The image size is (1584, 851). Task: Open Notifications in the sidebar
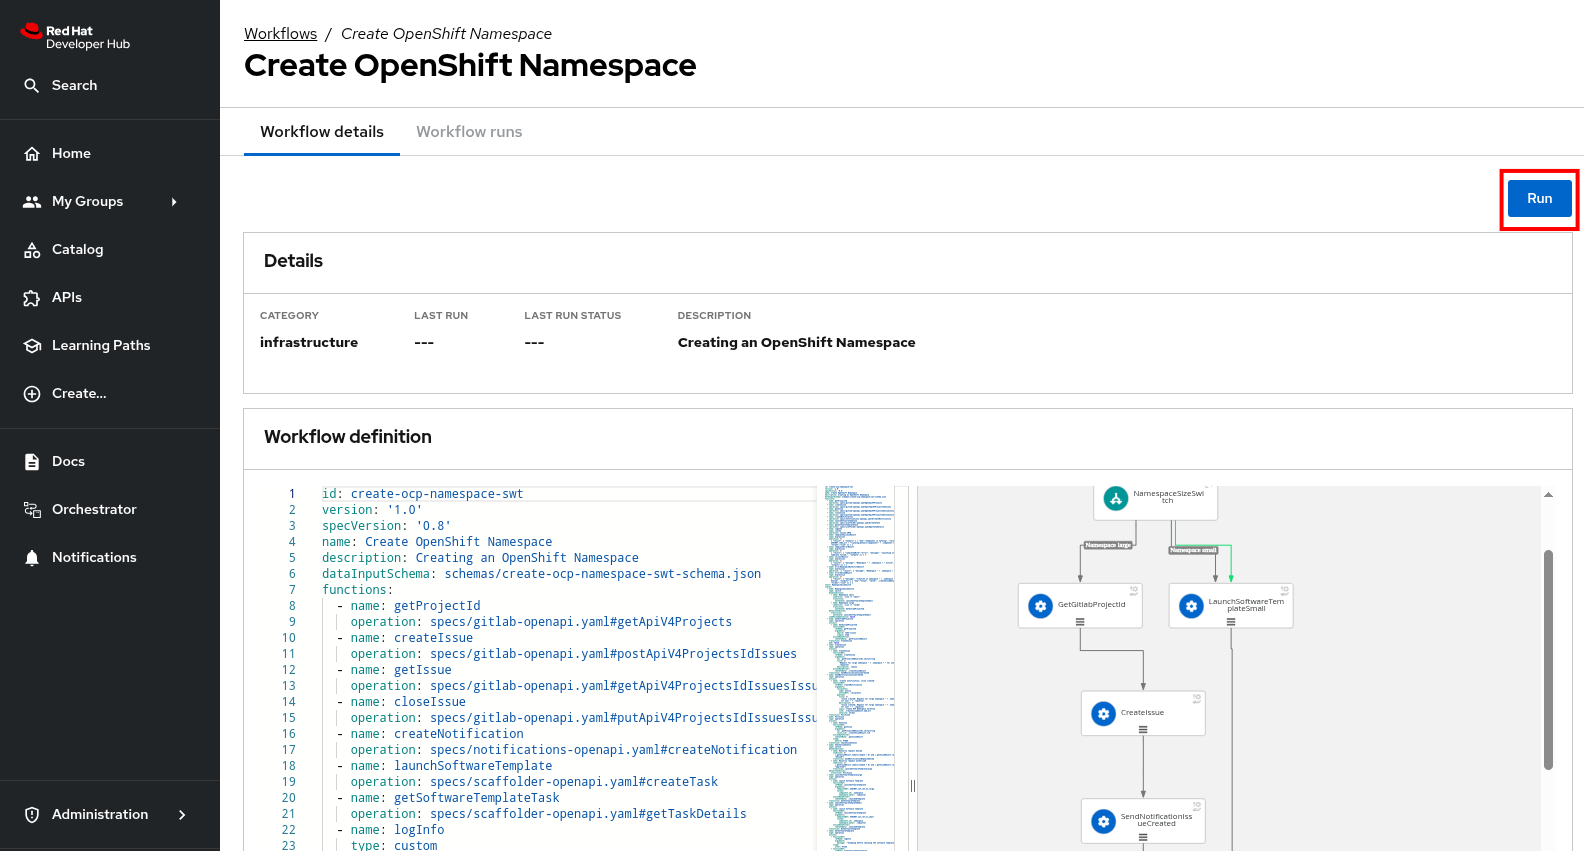(x=110, y=558)
